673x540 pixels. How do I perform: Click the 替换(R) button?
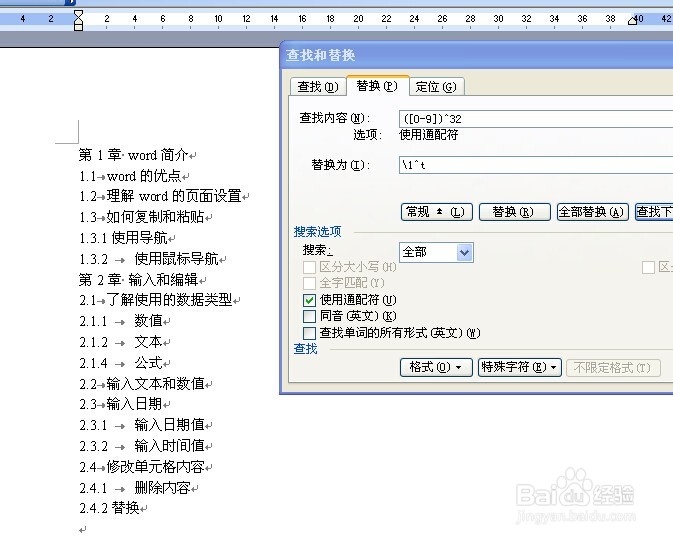(x=514, y=212)
